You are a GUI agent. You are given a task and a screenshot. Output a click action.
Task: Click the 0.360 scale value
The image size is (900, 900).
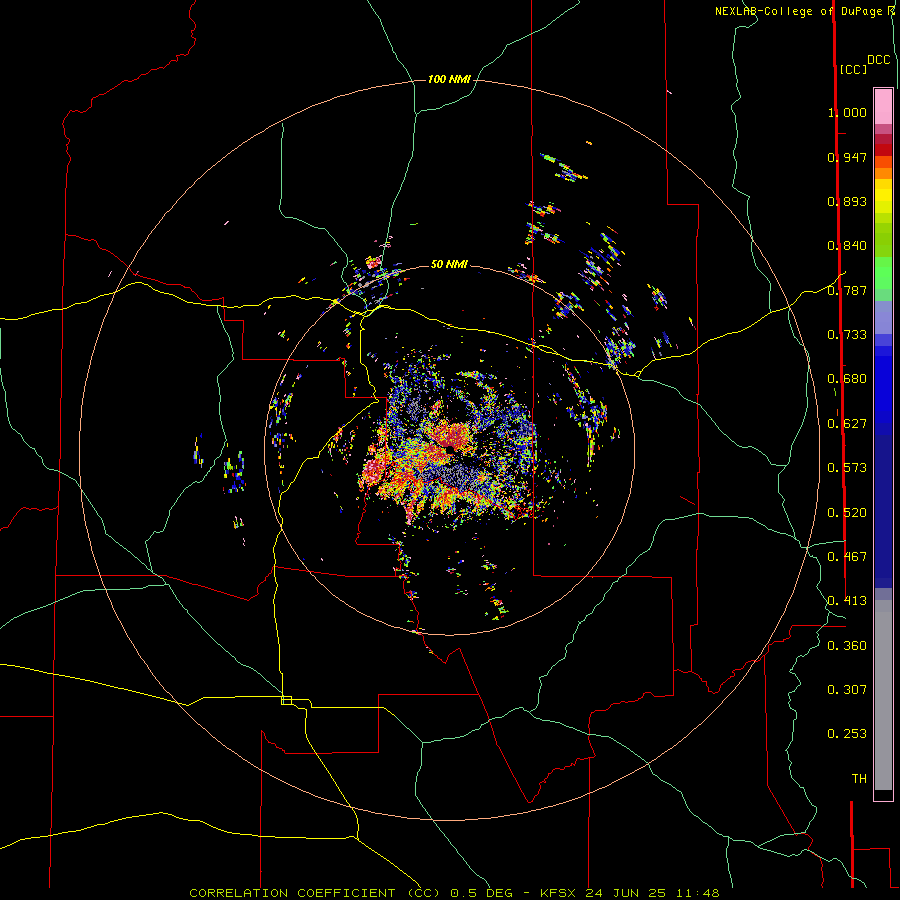pos(847,646)
